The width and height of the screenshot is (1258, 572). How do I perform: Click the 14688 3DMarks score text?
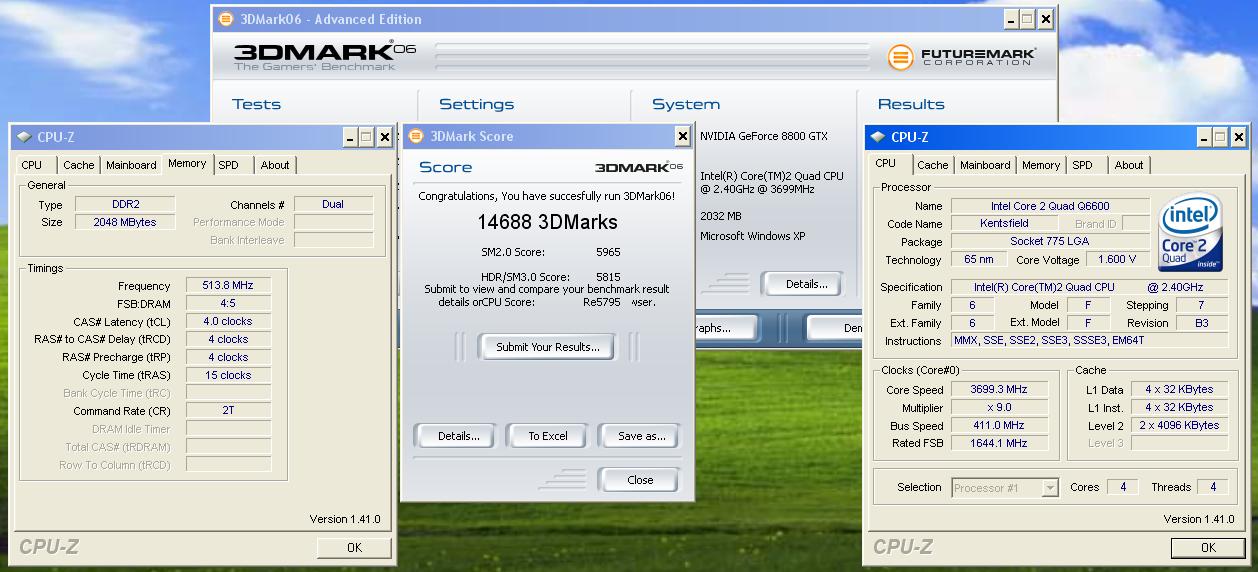click(x=547, y=222)
